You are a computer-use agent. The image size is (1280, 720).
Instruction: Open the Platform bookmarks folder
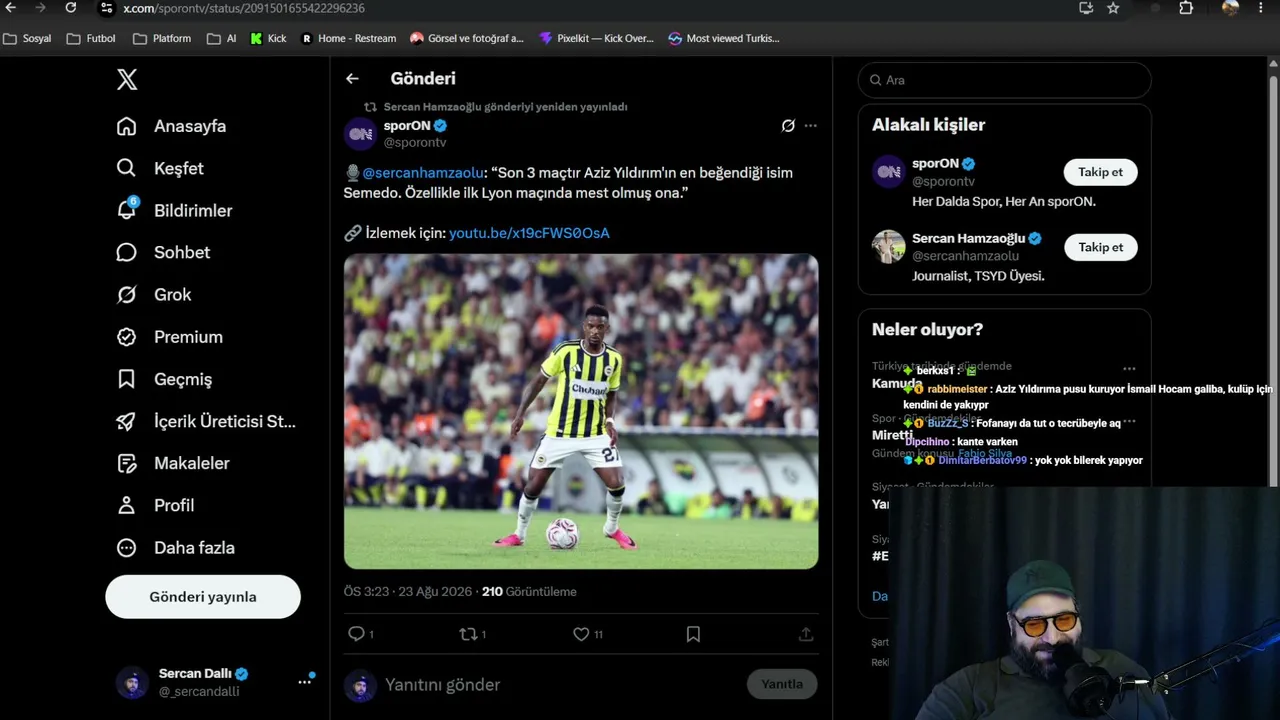point(162,39)
